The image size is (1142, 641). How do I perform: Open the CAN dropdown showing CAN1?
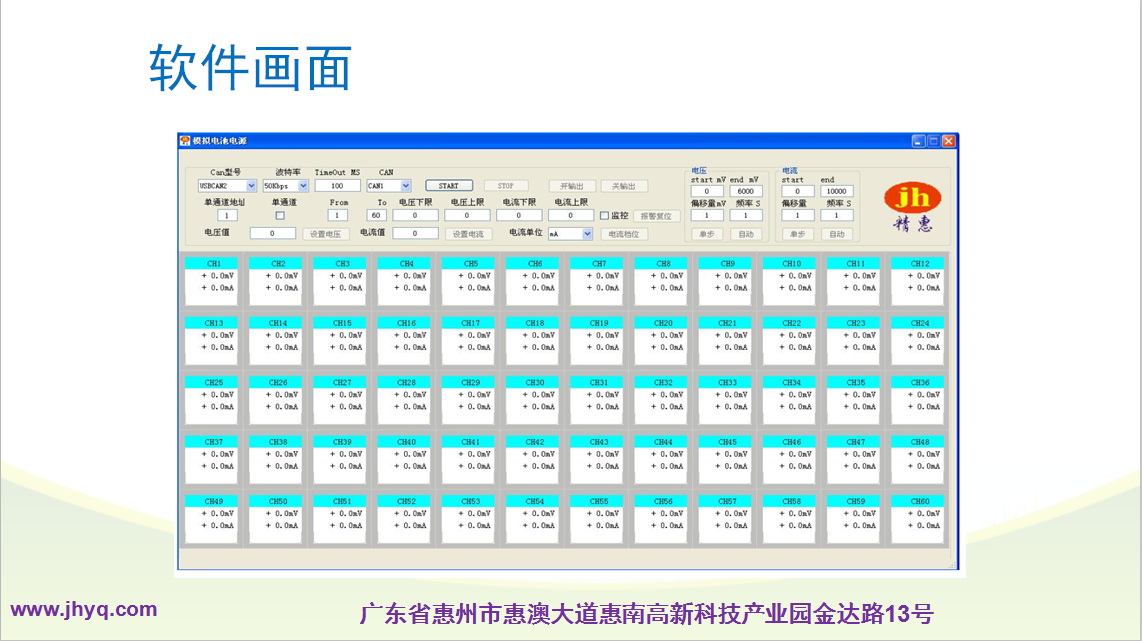405,186
